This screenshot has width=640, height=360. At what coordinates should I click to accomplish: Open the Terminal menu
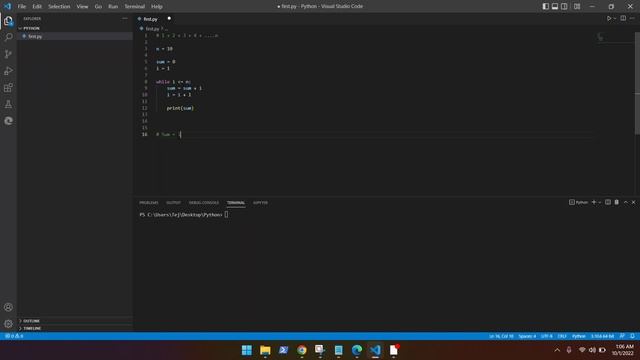coord(135,7)
